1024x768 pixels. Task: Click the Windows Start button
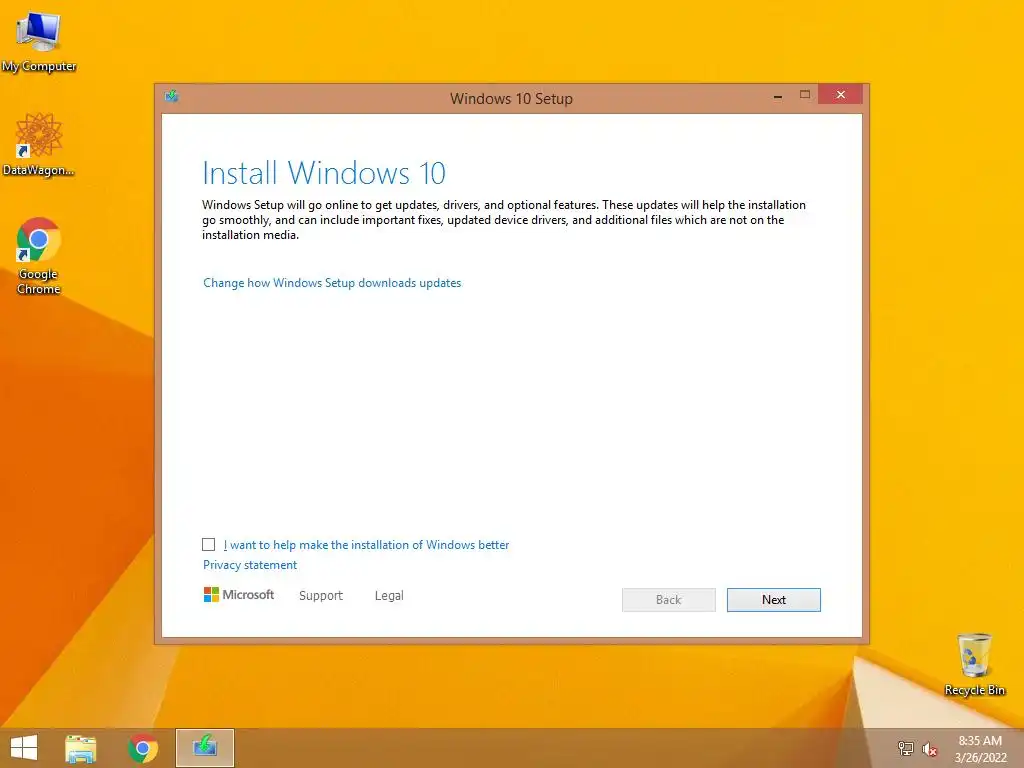[24, 748]
